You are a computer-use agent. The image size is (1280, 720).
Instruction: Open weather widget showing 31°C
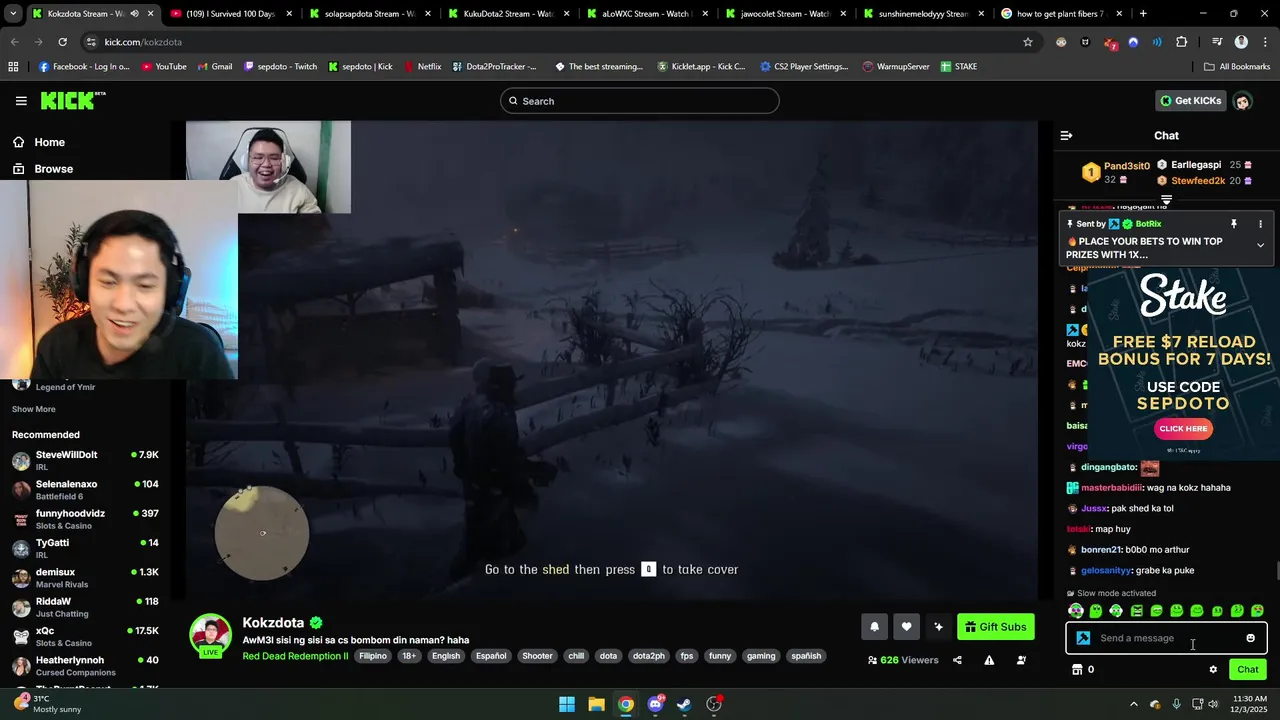(46, 704)
